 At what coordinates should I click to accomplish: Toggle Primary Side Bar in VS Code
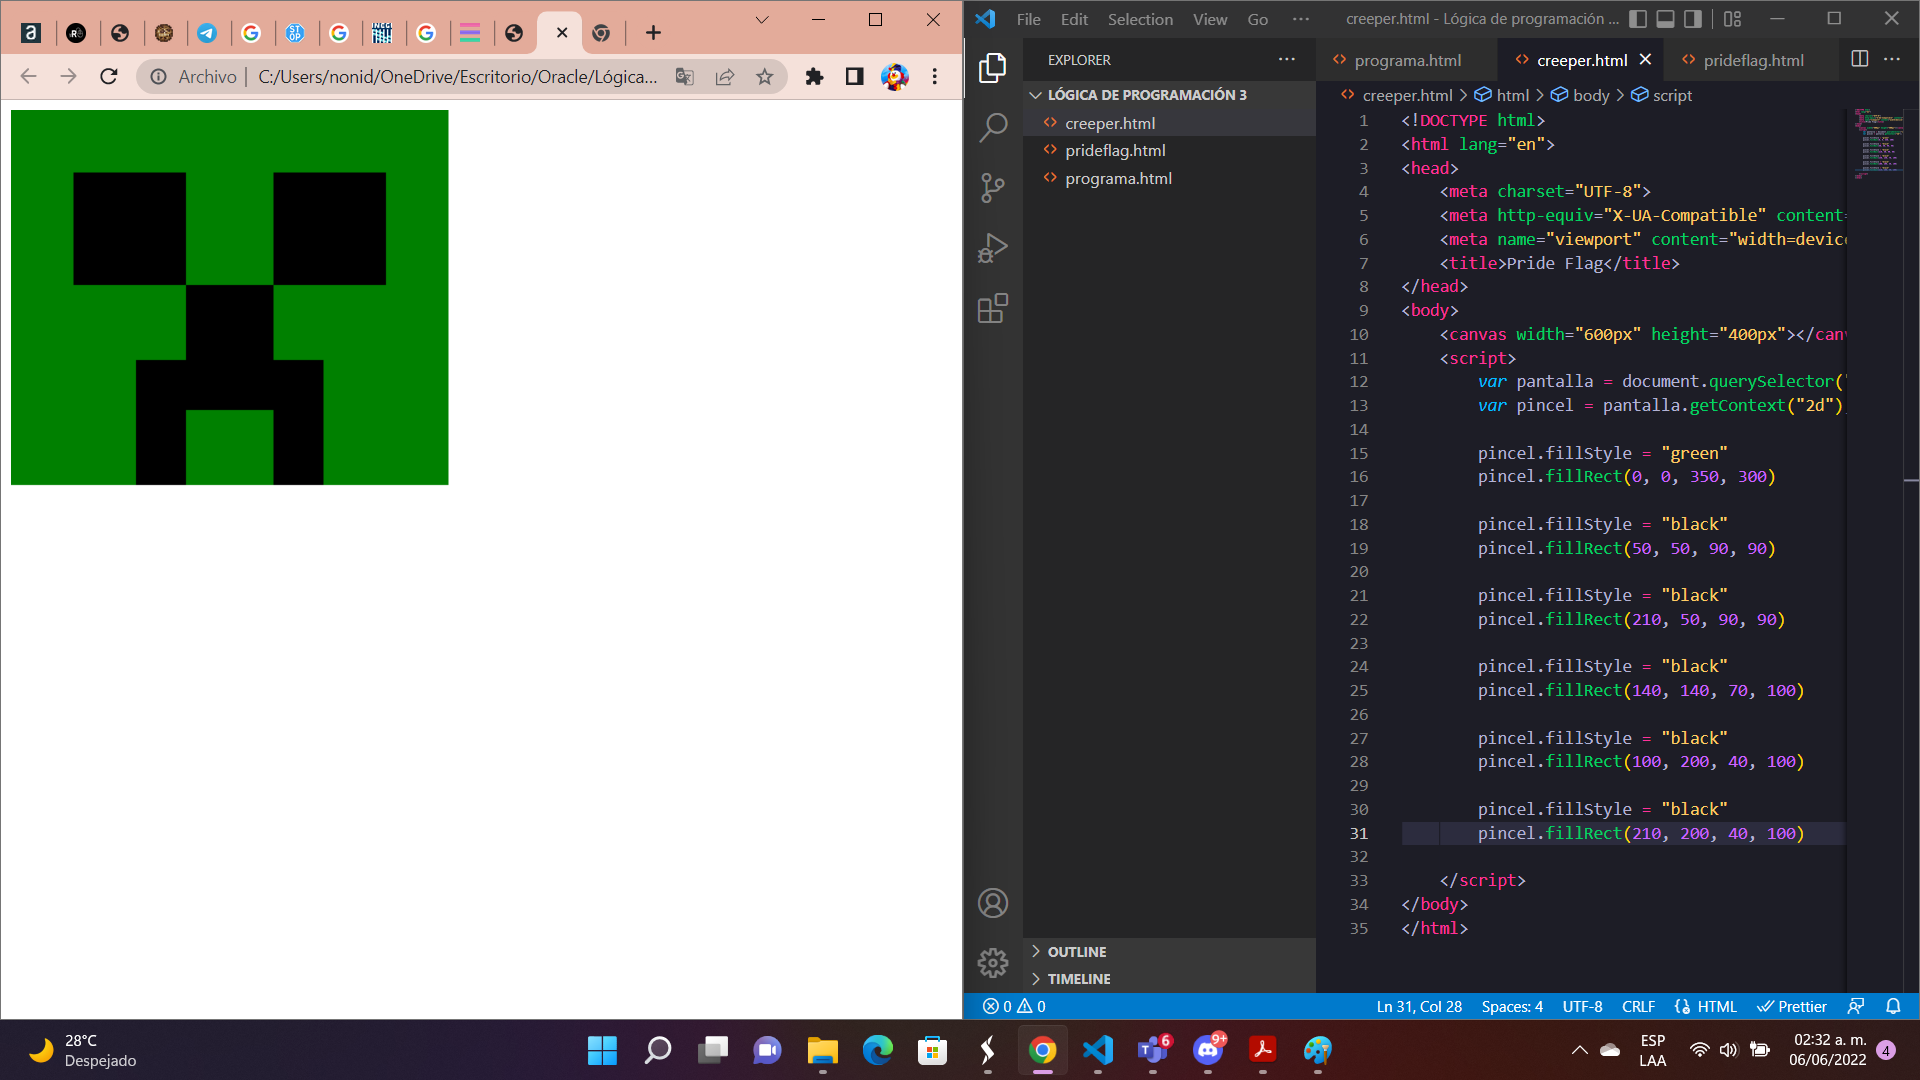[1638, 19]
